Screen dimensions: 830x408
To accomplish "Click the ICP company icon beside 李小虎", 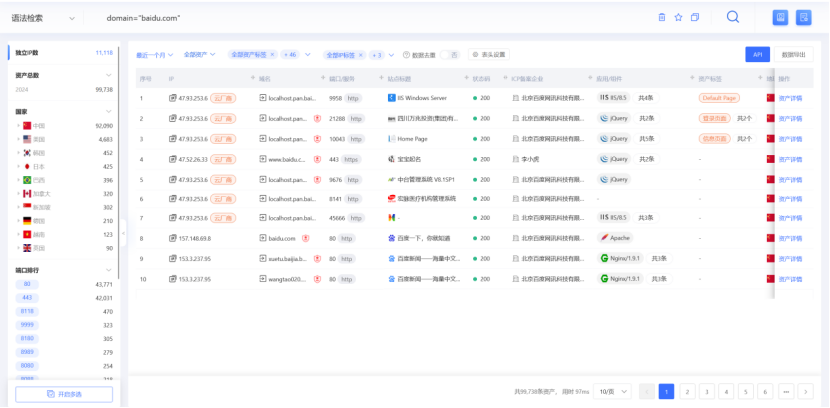I will 516,159.
